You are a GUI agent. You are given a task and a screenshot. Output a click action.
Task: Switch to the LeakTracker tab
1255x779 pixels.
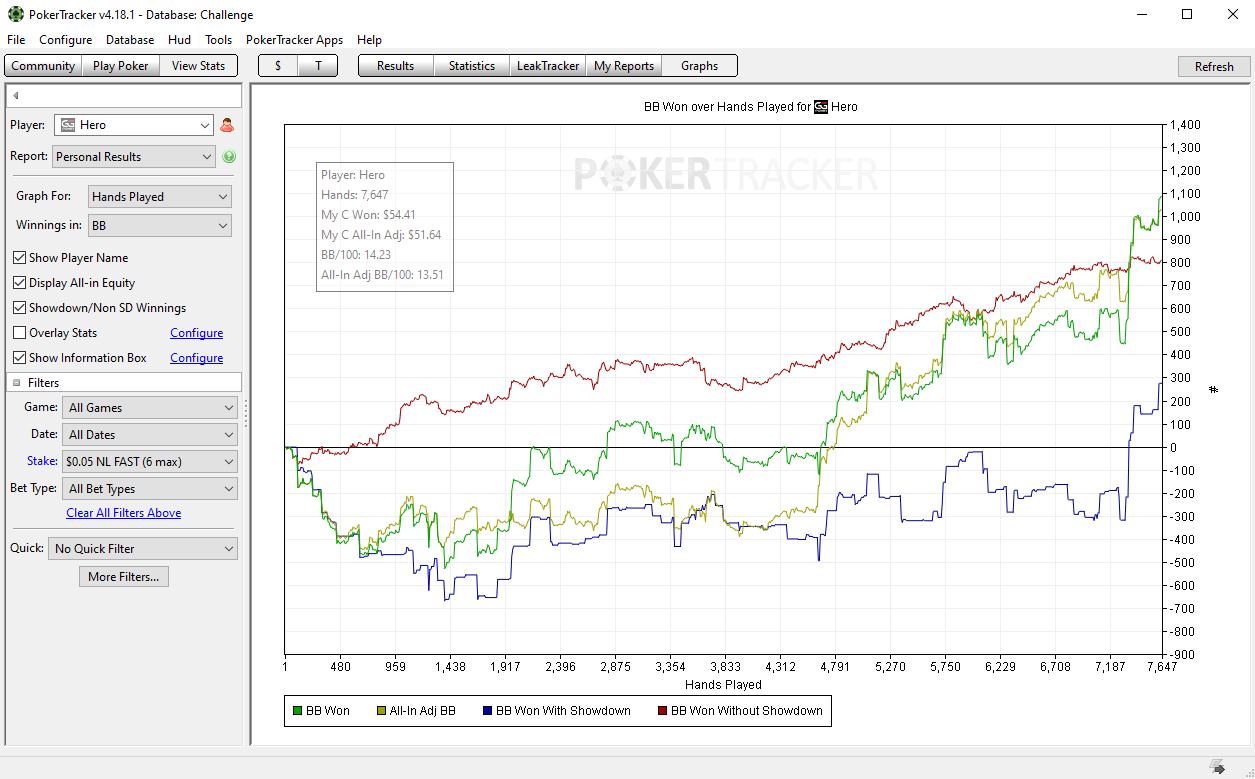pos(547,66)
